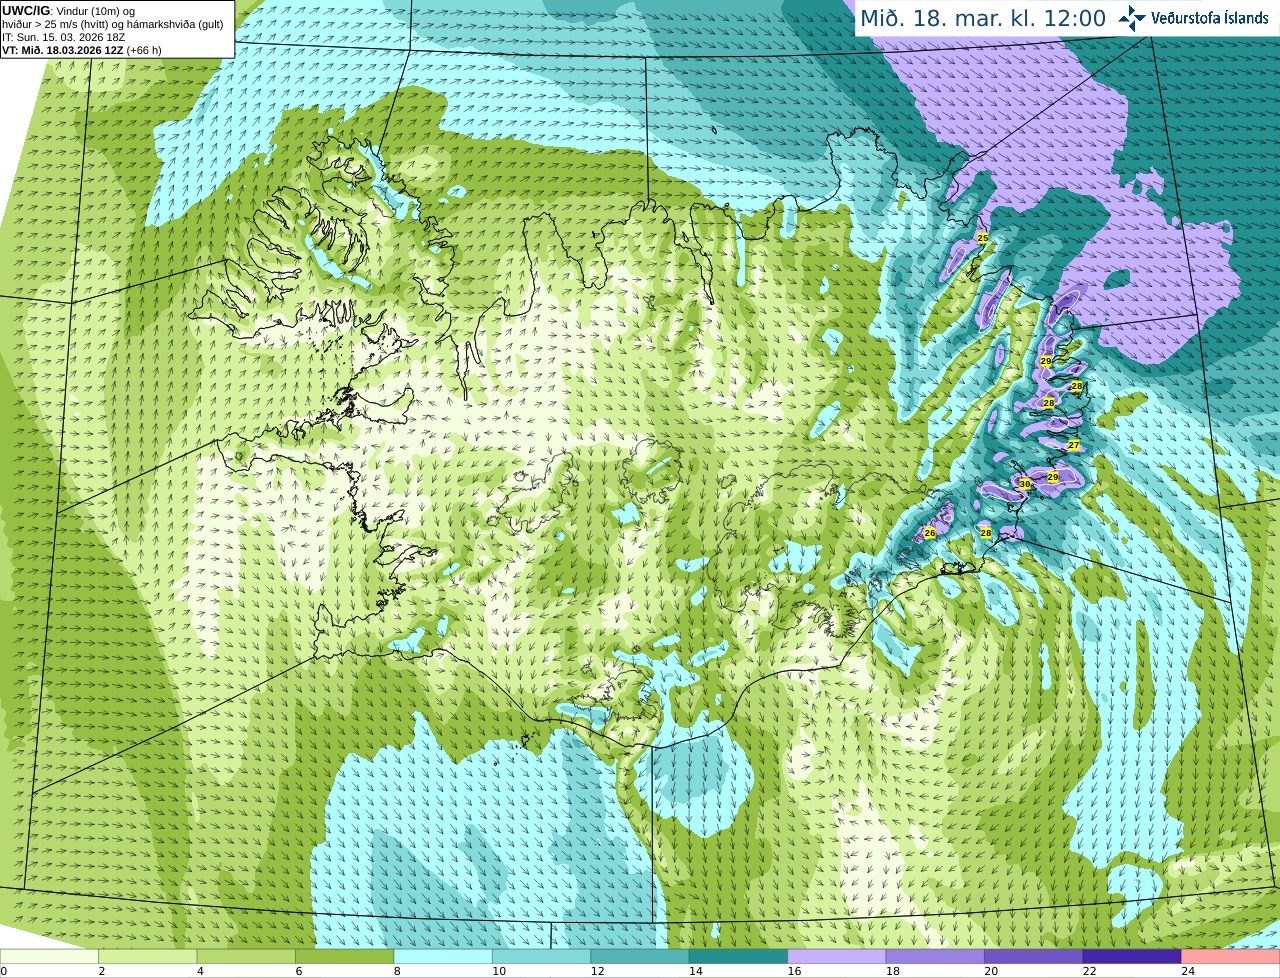The height and width of the screenshot is (978, 1280).
Task: Click the legend scale number 8
Action: click(x=397, y=971)
